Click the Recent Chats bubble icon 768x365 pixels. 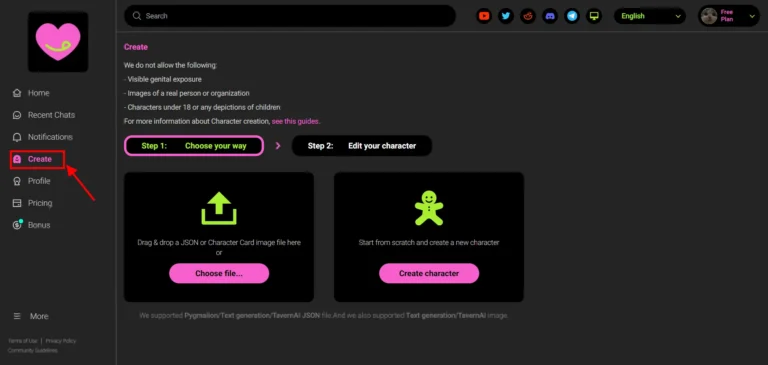click(x=17, y=115)
